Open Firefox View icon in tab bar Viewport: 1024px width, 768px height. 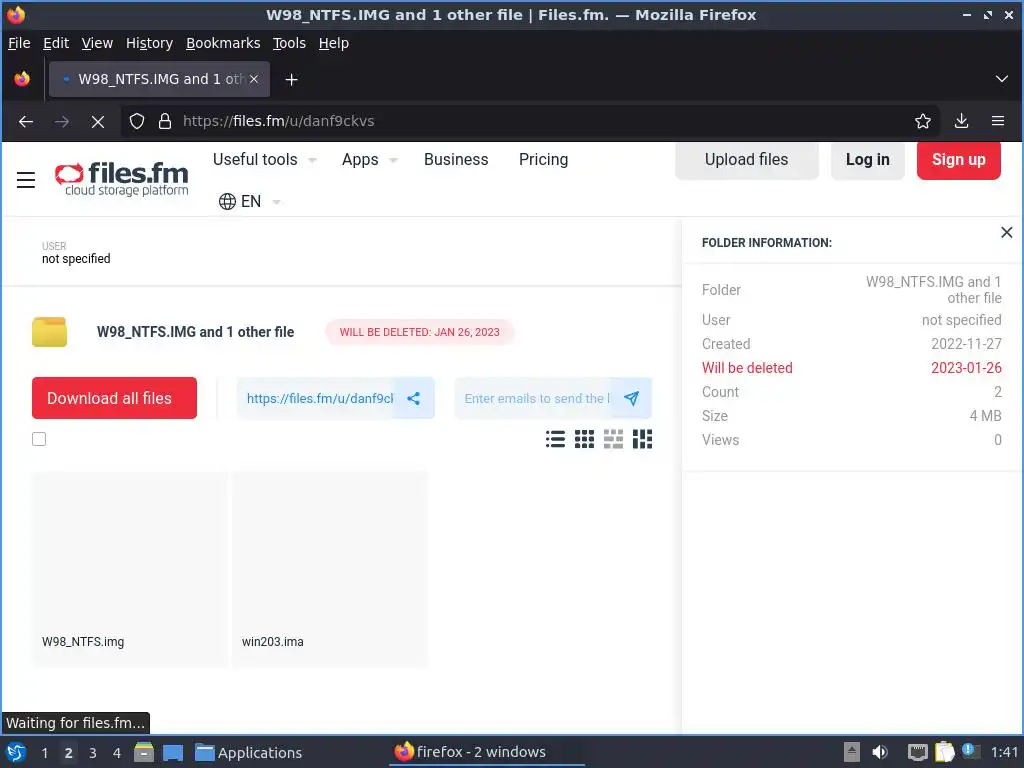[x=22, y=79]
